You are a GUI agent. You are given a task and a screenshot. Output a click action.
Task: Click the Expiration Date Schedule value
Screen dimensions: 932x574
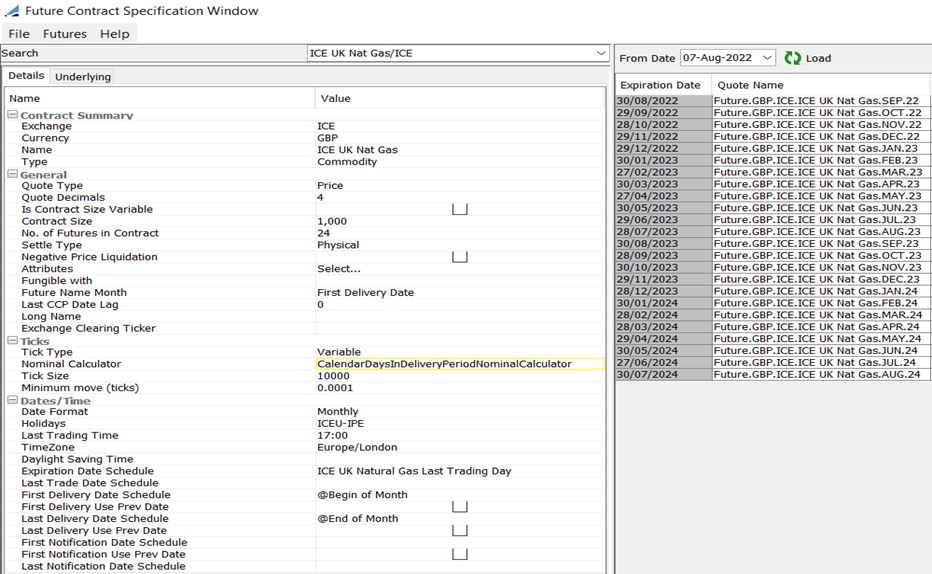click(x=414, y=471)
